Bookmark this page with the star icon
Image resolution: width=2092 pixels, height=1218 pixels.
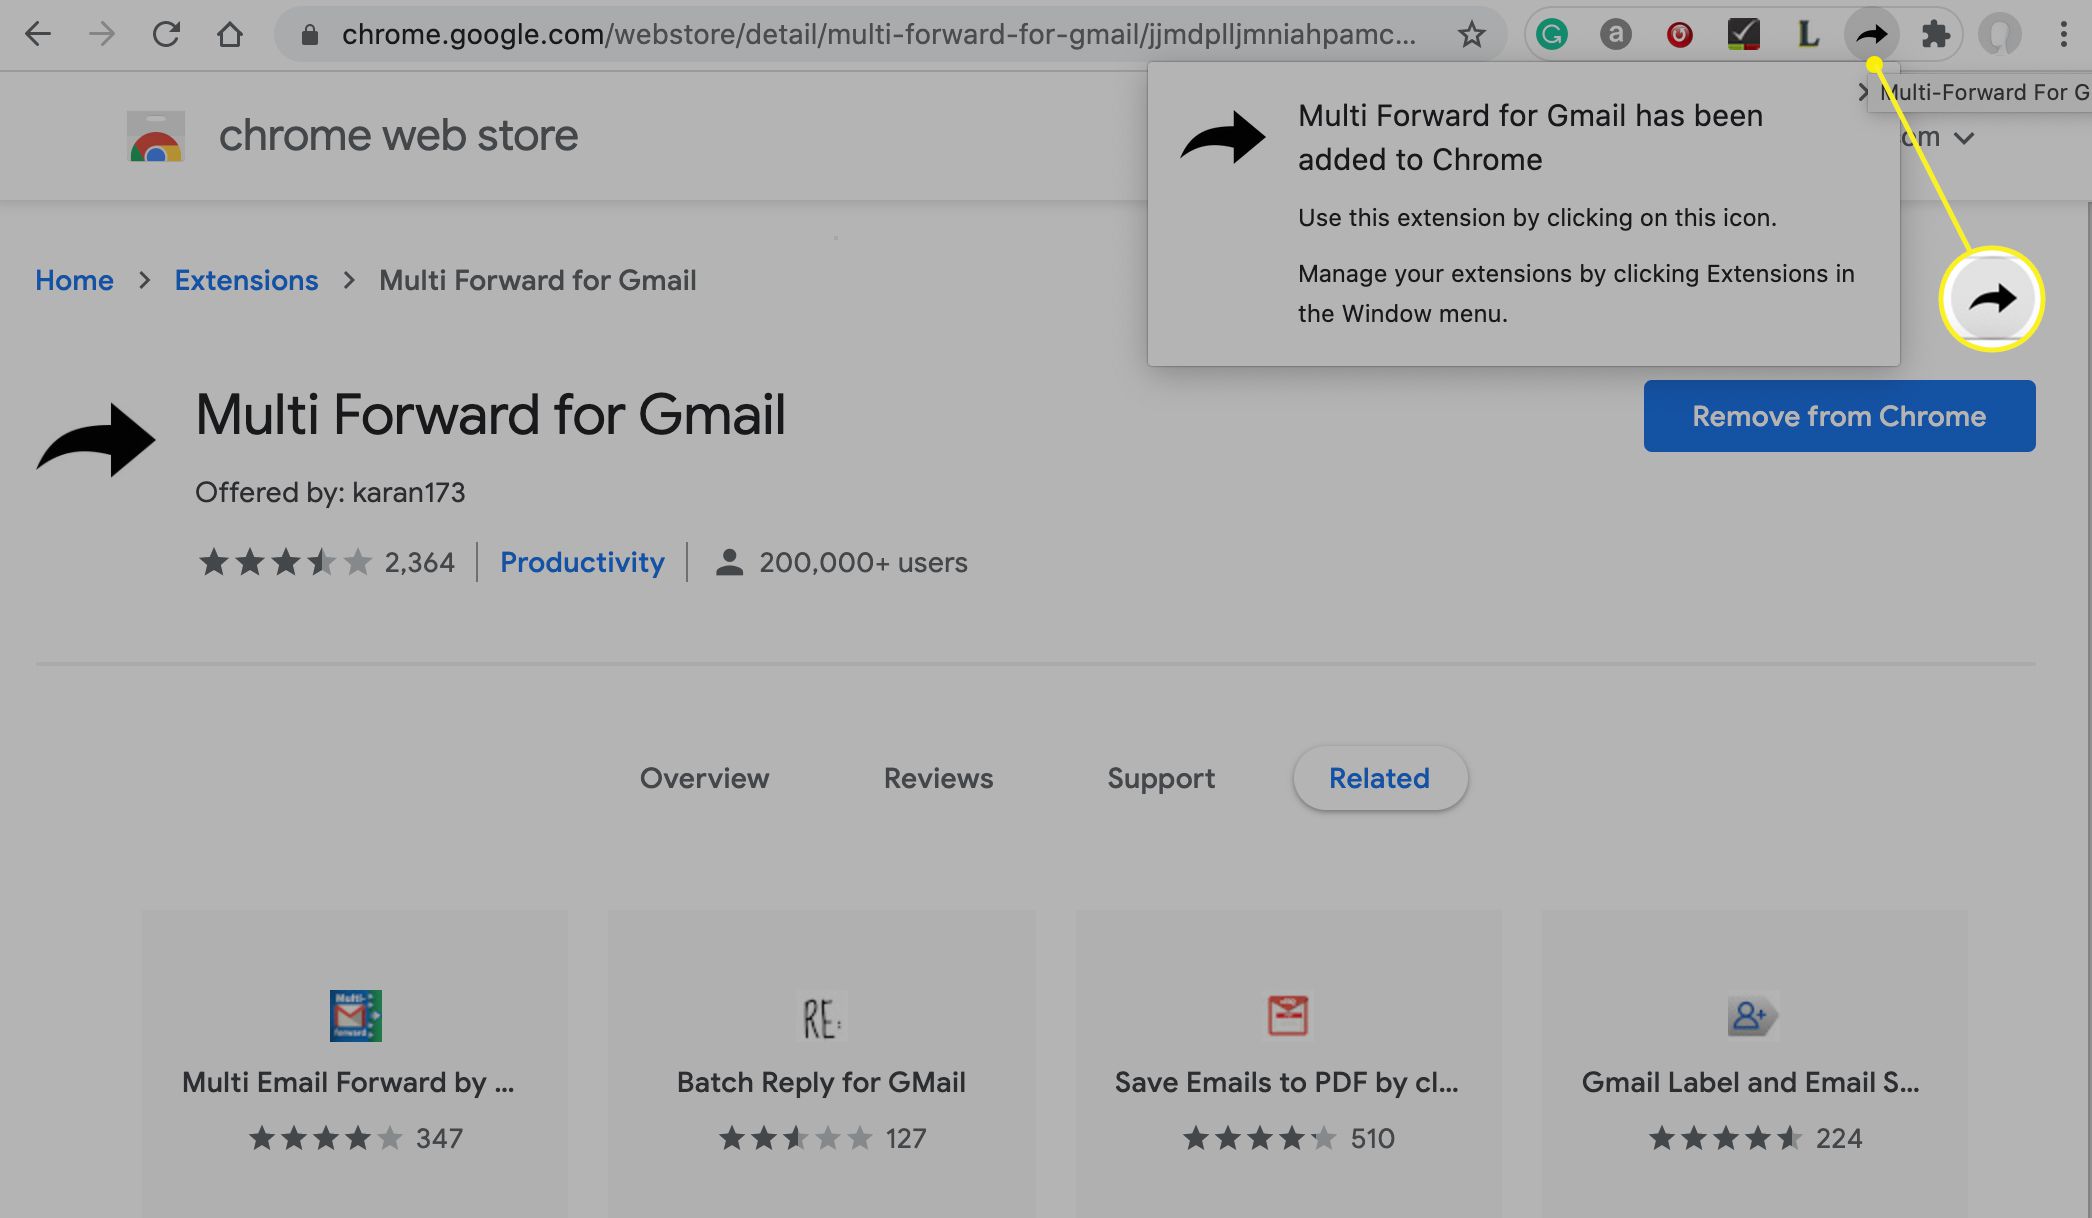point(1471,35)
